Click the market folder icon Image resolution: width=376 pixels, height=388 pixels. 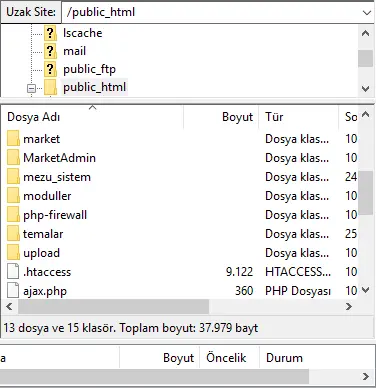click(x=13, y=139)
